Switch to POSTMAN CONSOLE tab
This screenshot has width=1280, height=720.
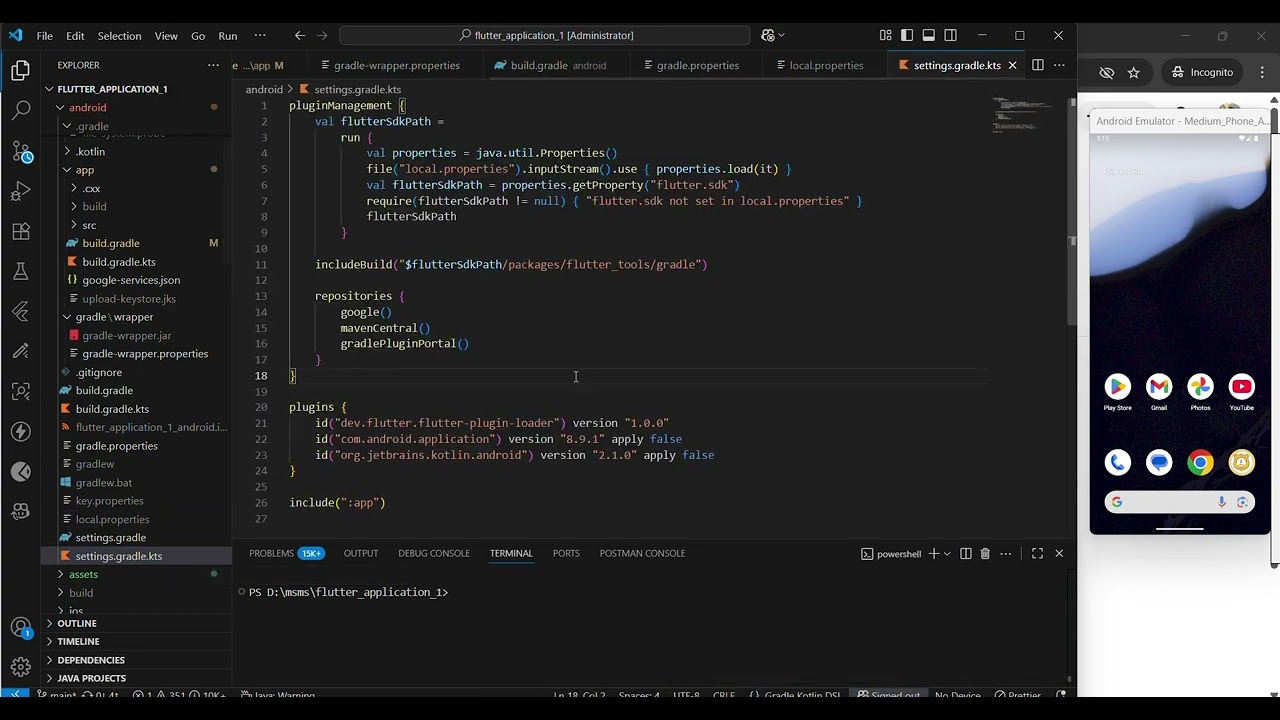(x=642, y=553)
